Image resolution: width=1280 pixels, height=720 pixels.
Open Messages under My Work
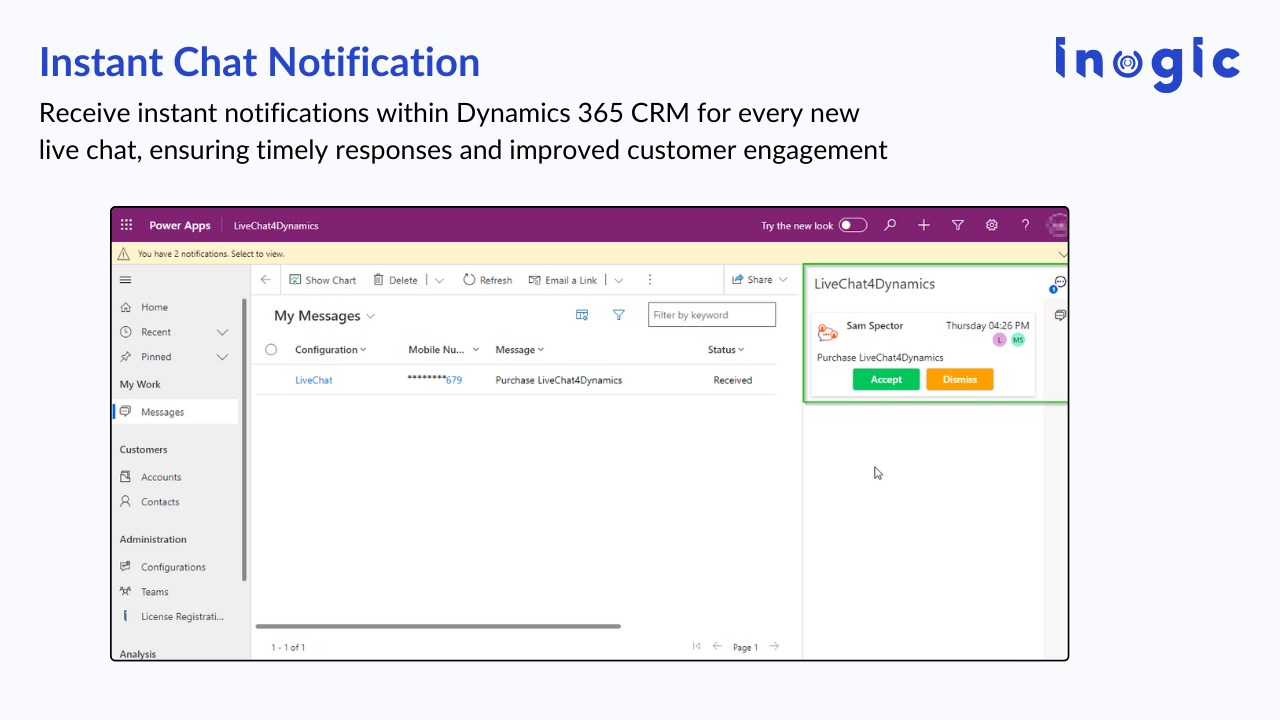[x=177, y=411]
